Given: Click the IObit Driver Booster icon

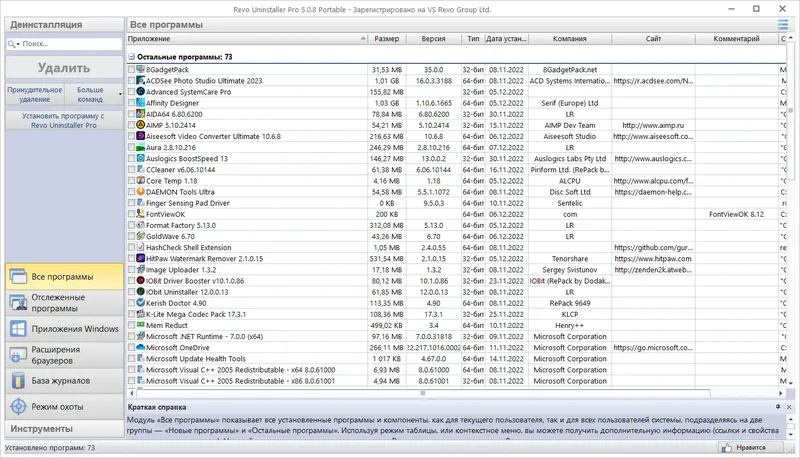Looking at the screenshot, I should tap(141, 281).
